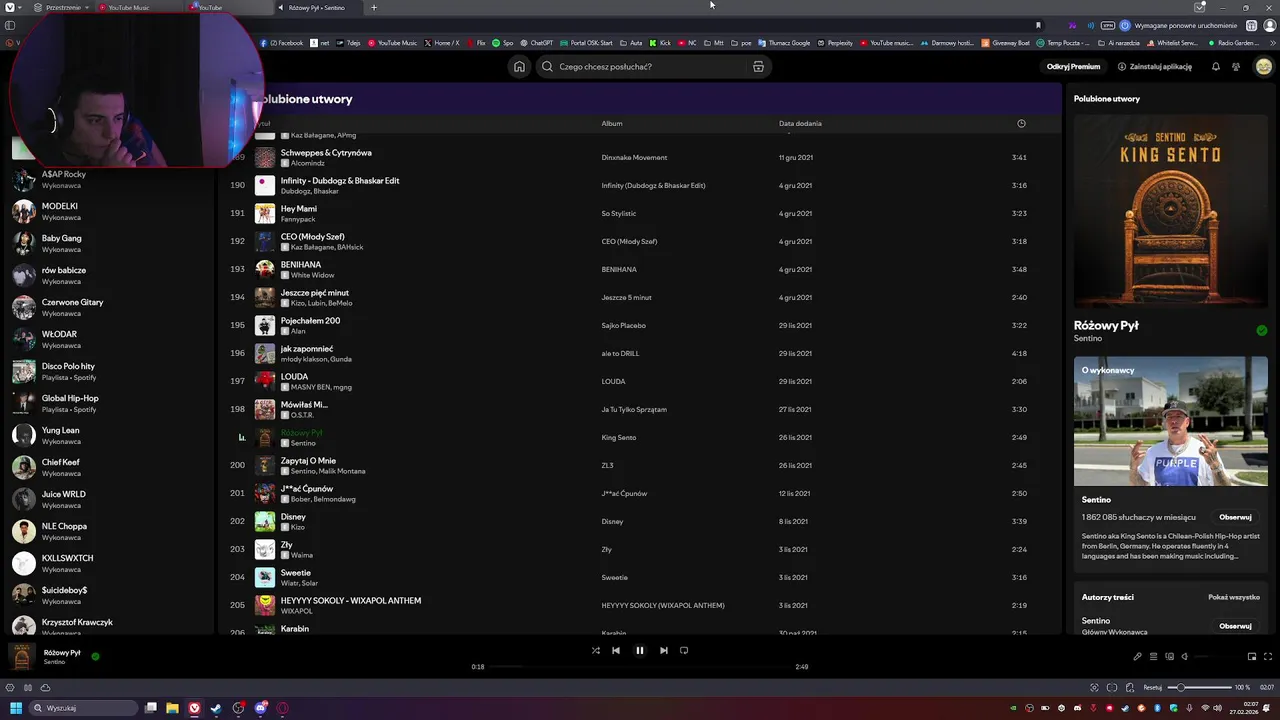Follow Sentino with first Obserwuj button
Screen dimensions: 1280x720
pyautogui.click(x=1235, y=518)
